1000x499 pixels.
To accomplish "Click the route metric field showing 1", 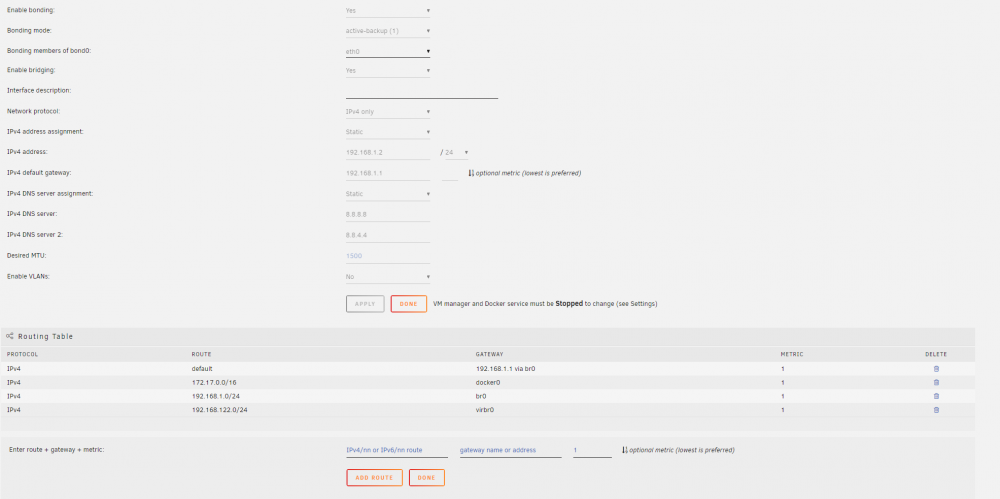I will 592,450.
